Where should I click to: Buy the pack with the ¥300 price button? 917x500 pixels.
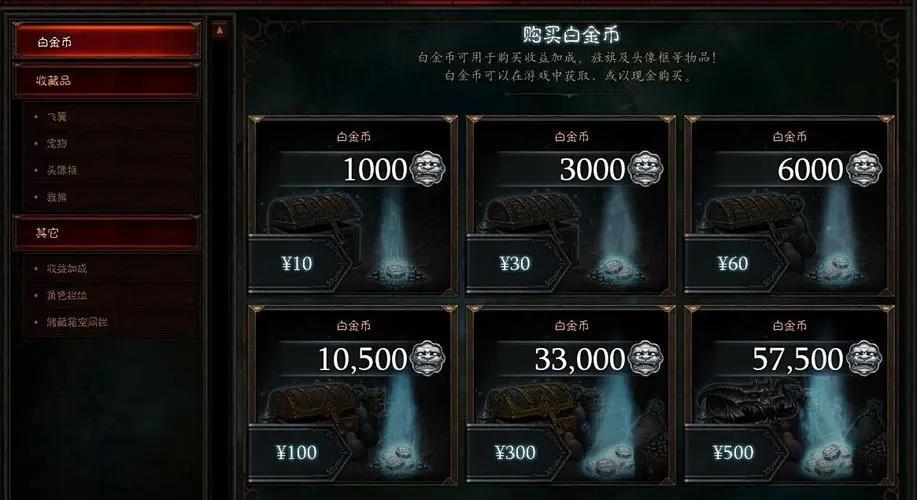[516, 453]
